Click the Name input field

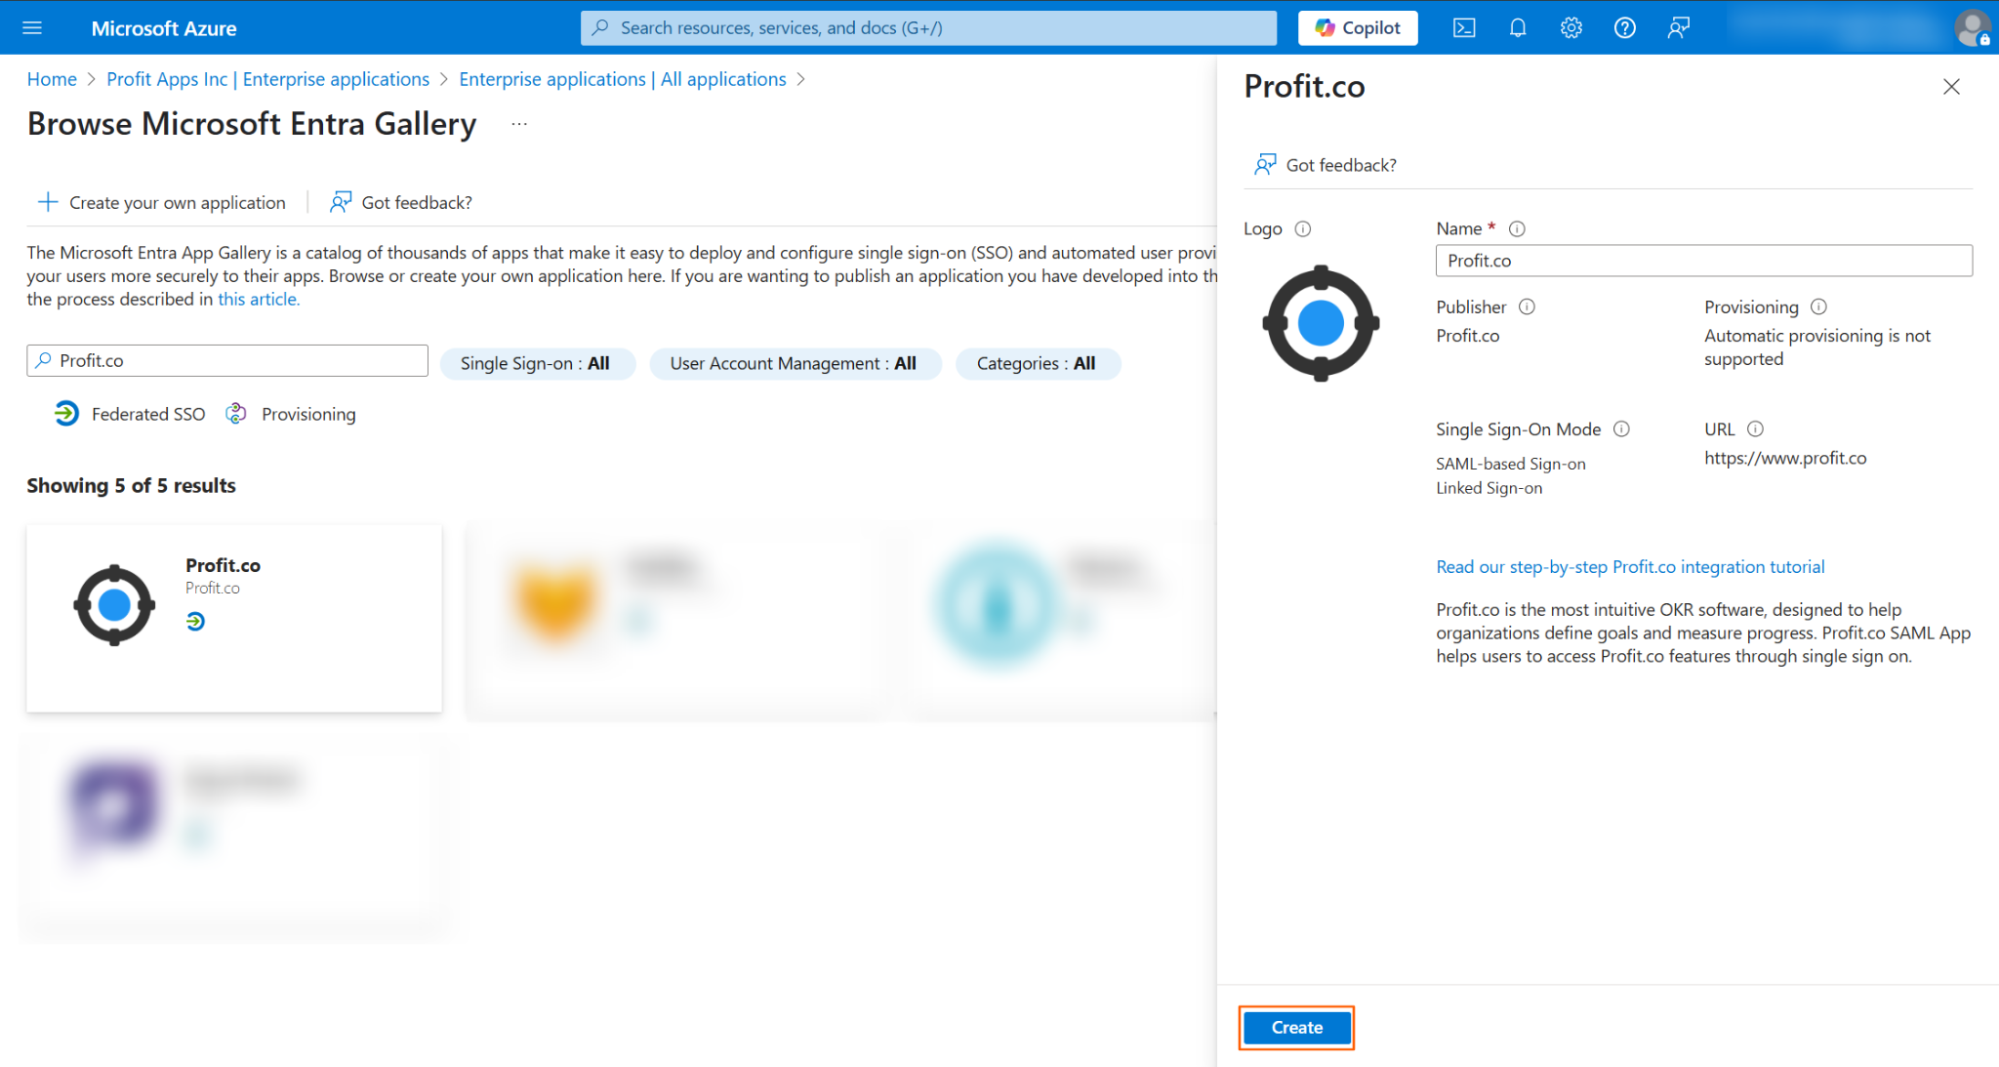click(1703, 260)
